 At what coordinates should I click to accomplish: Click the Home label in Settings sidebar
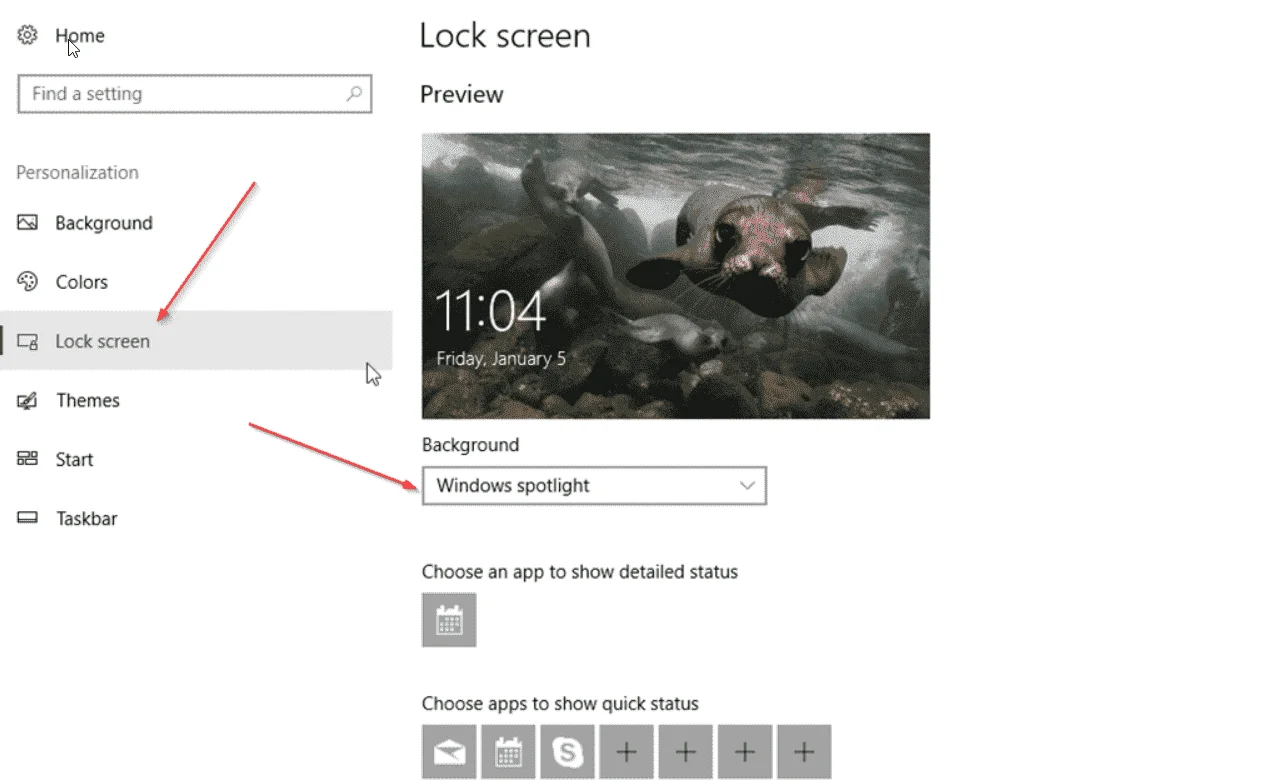point(80,36)
